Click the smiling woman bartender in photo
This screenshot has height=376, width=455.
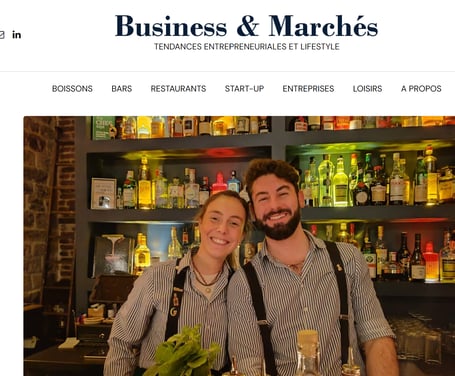221,225
